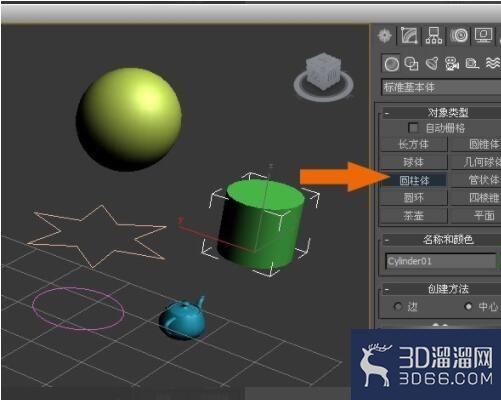Click the 长方体 button
The width and height of the screenshot is (501, 400).
point(413,144)
